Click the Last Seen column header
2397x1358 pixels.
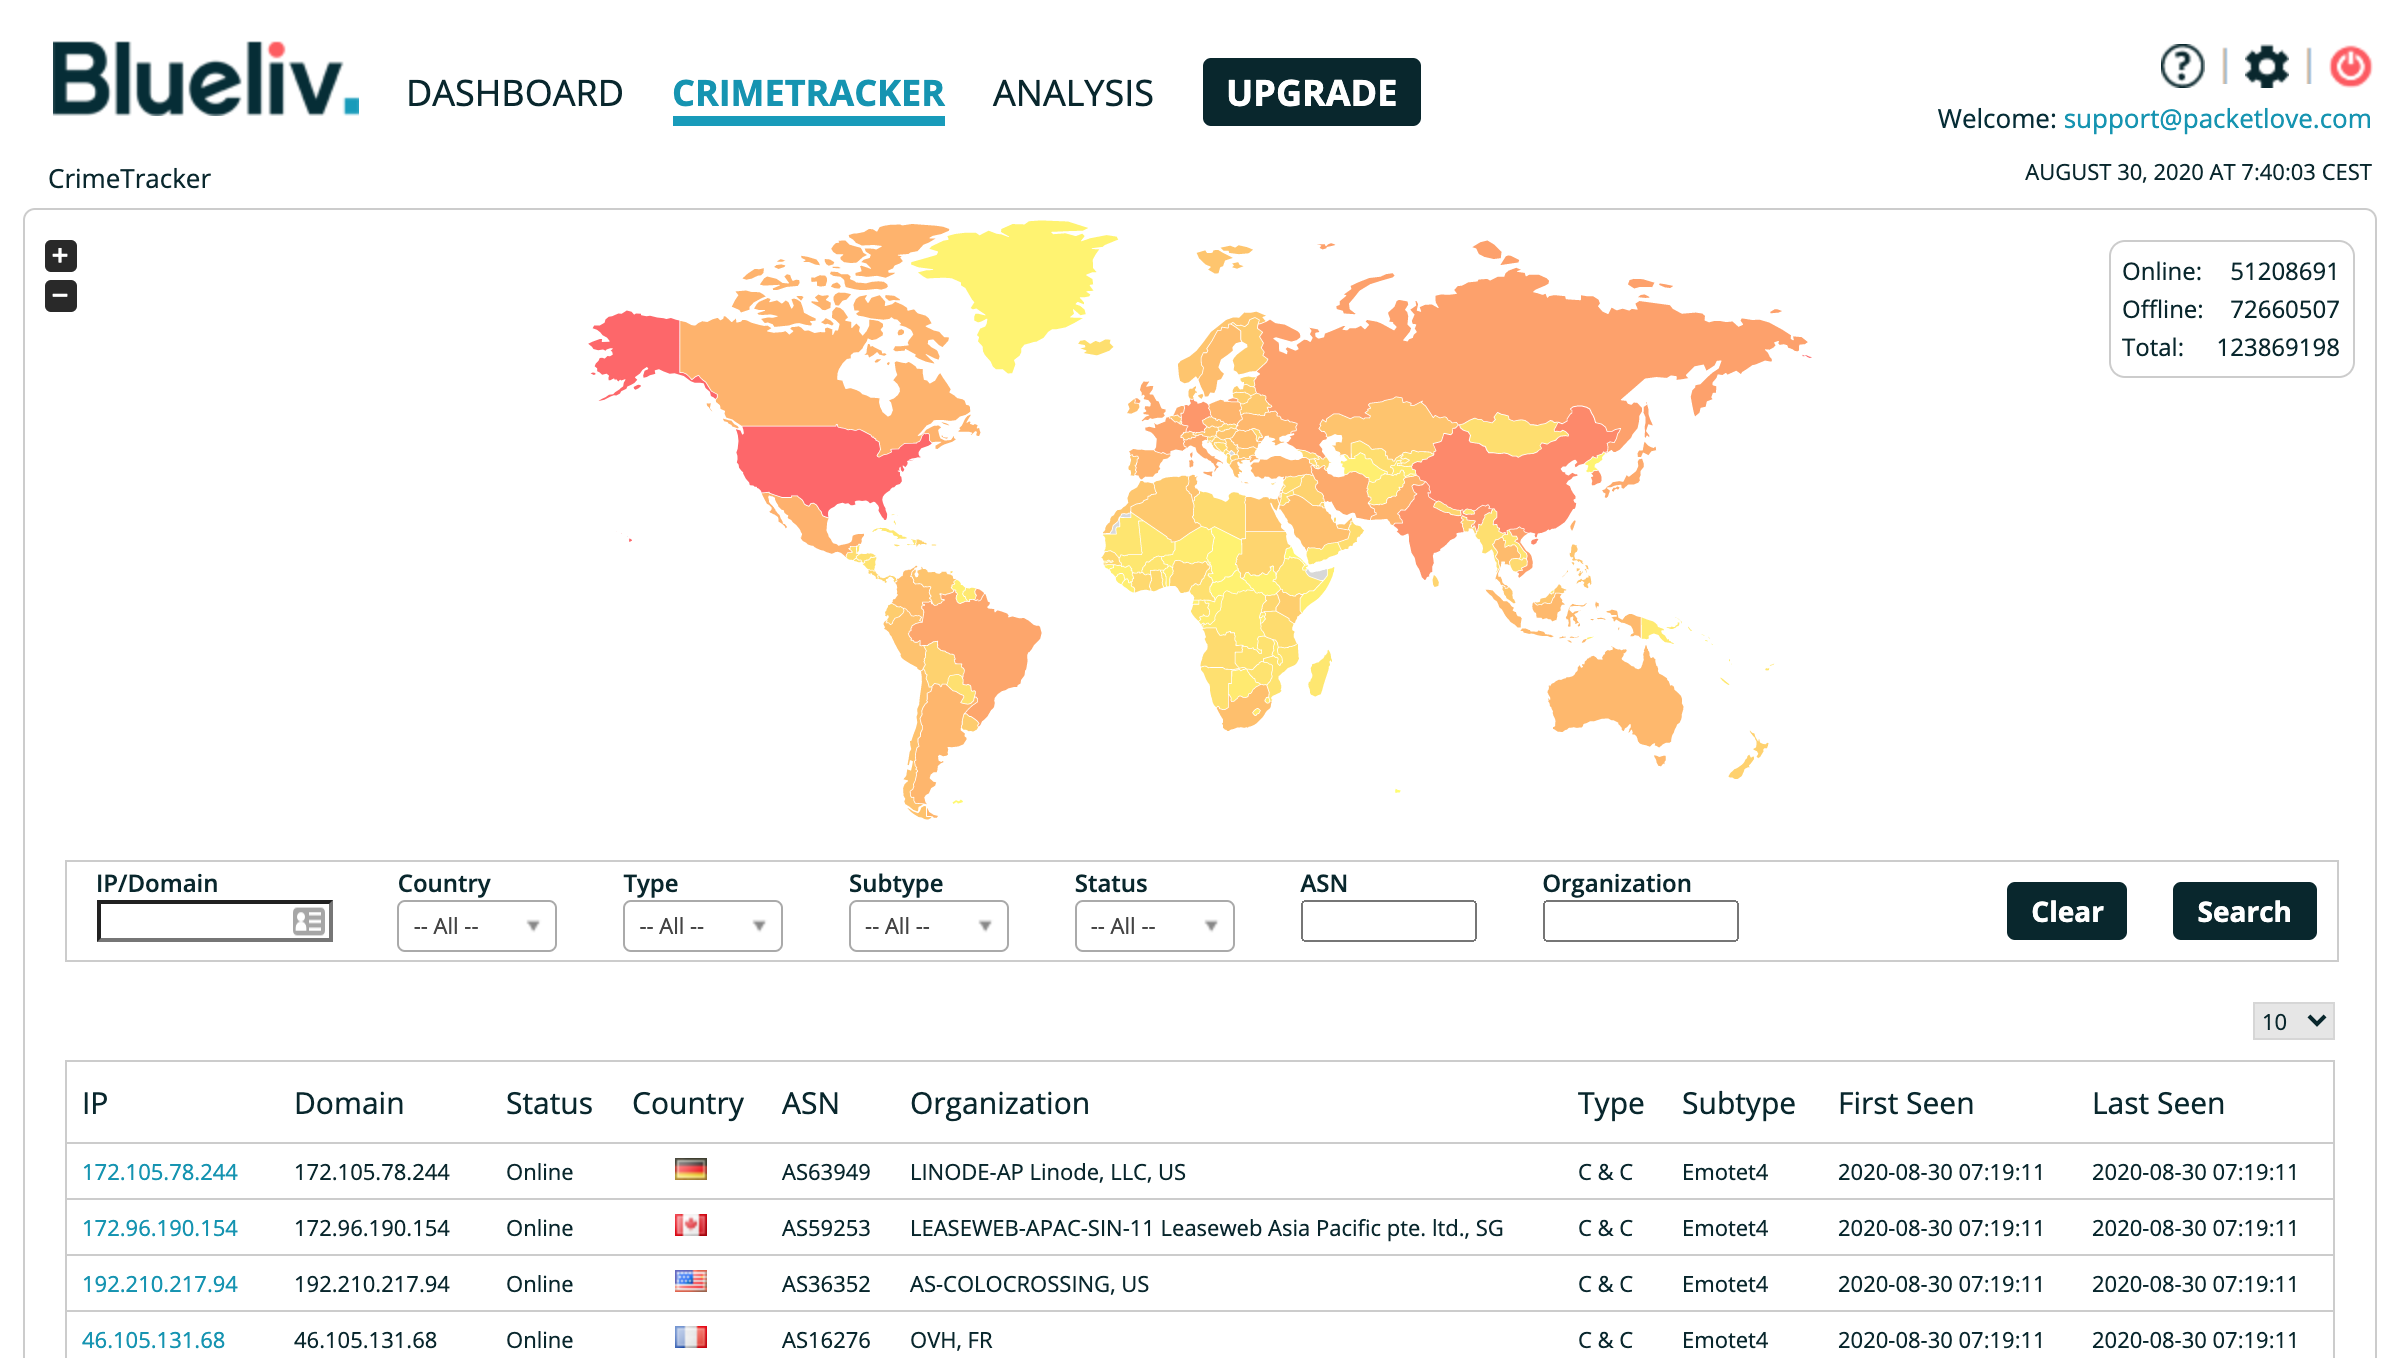point(2158,1103)
